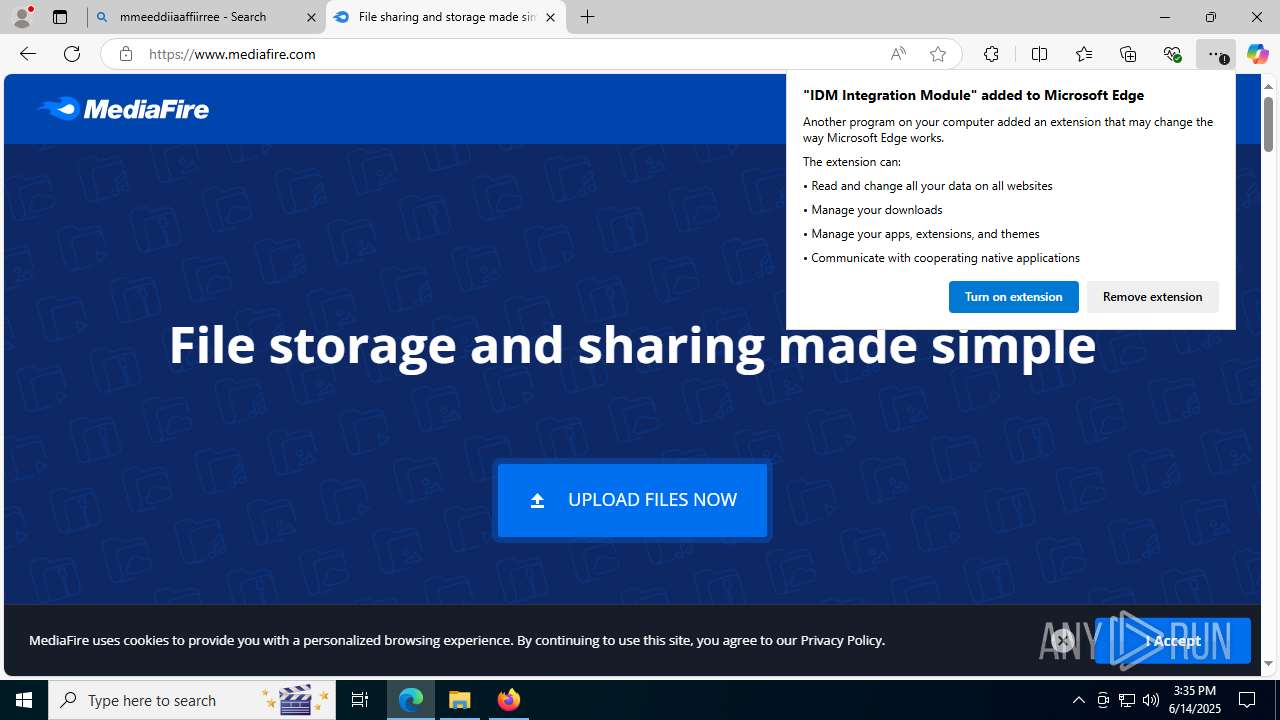
Task: Go back to previous page
Action: [28, 54]
